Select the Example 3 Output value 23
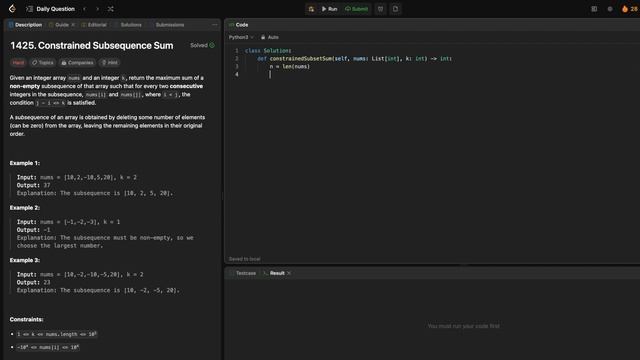The height and width of the screenshot is (360, 640). click(x=47, y=282)
